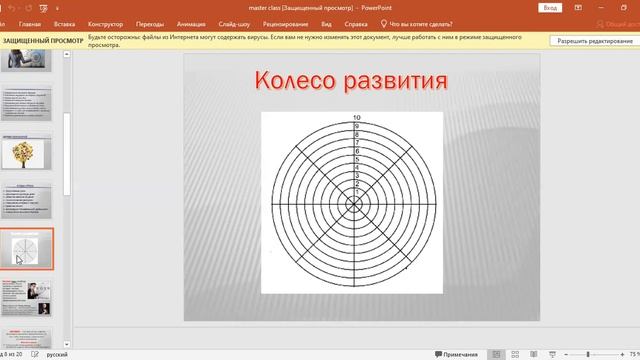The height and width of the screenshot is (360, 640).
Task: Click Разрешить редактирование button
Action: click(595, 41)
